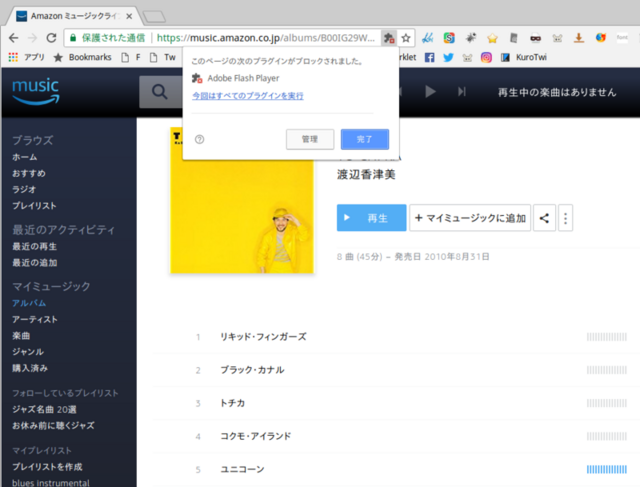The image size is (640, 487).
Task: Click artist name 渡辺香津美
Action: (x=366, y=175)
